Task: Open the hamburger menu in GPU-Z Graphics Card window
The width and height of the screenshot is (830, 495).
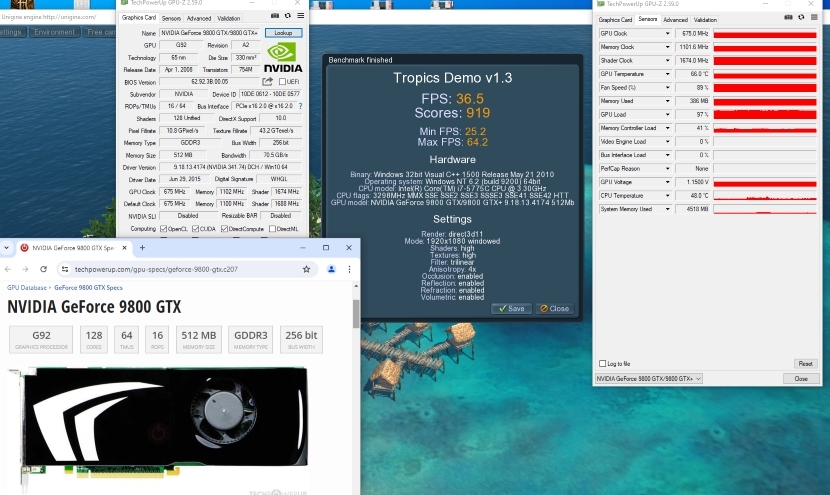Action: click(x=300, y=16)
